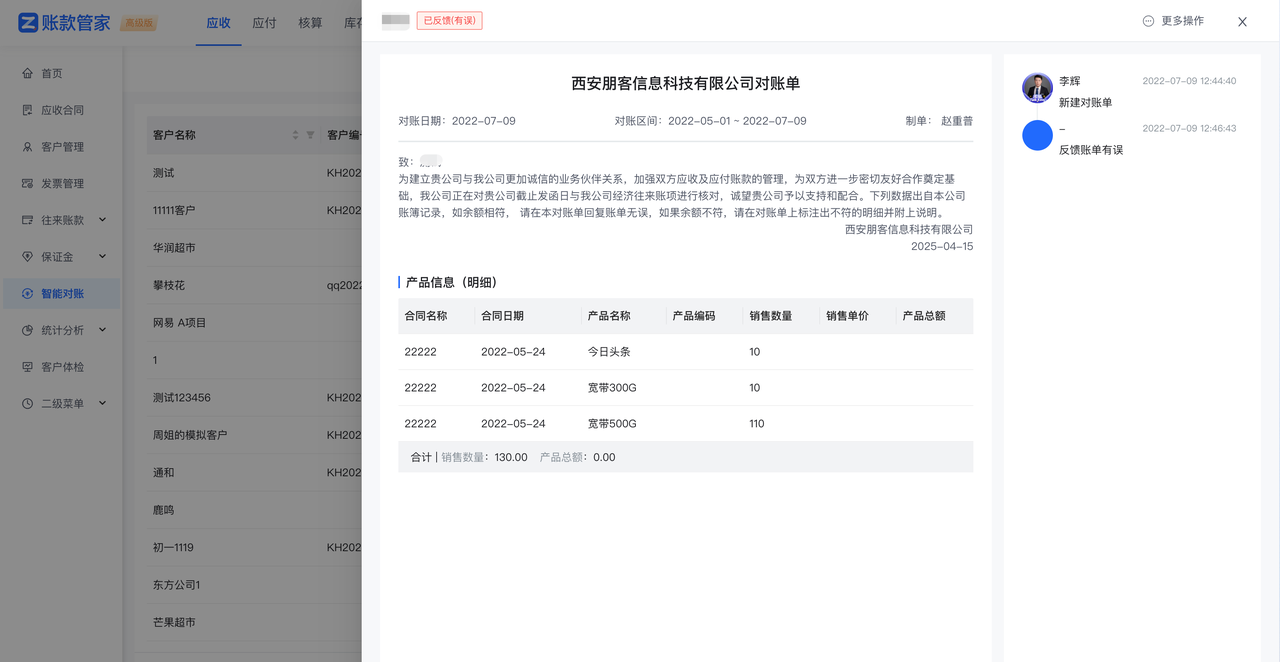Switch to the 核算 tab
The height and width of the screenshot is (662, 1280).
tap(310, 23)
